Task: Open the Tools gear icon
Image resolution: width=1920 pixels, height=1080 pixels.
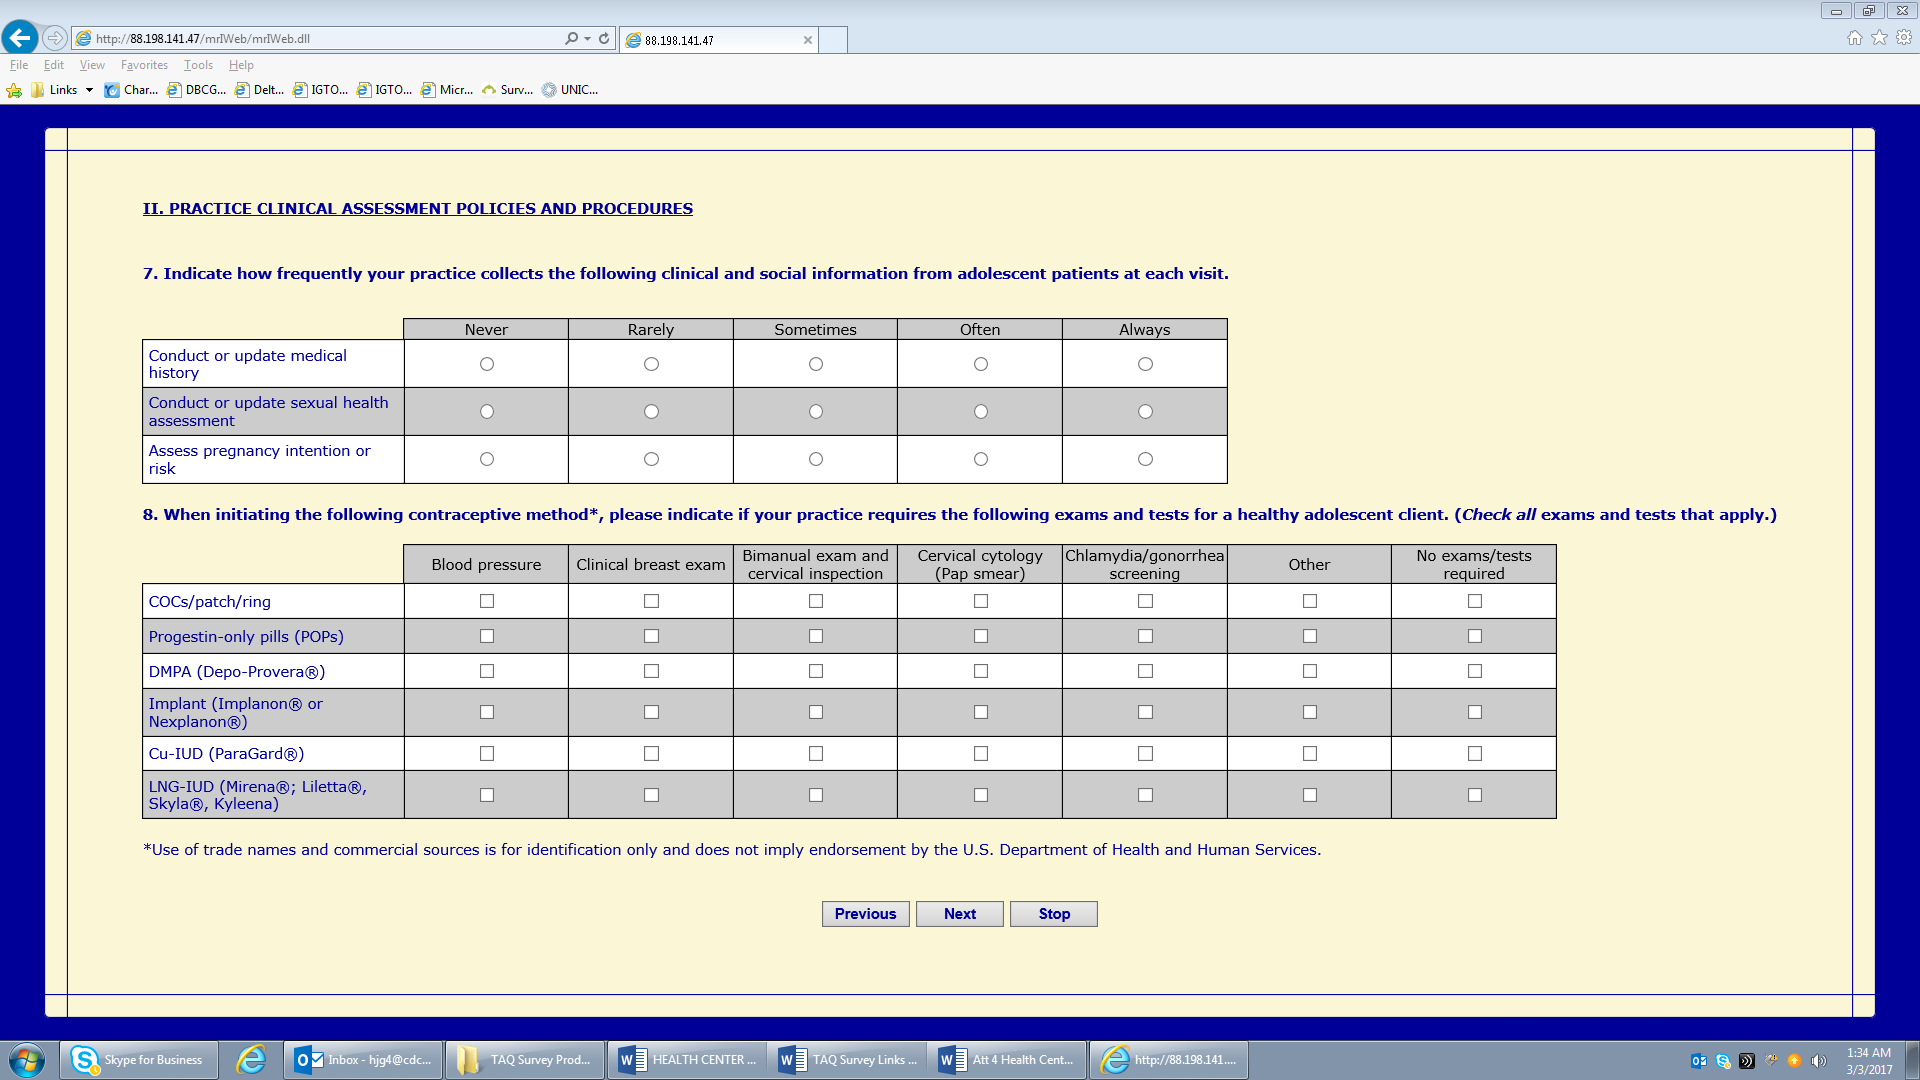Action: pos(1904,38)
